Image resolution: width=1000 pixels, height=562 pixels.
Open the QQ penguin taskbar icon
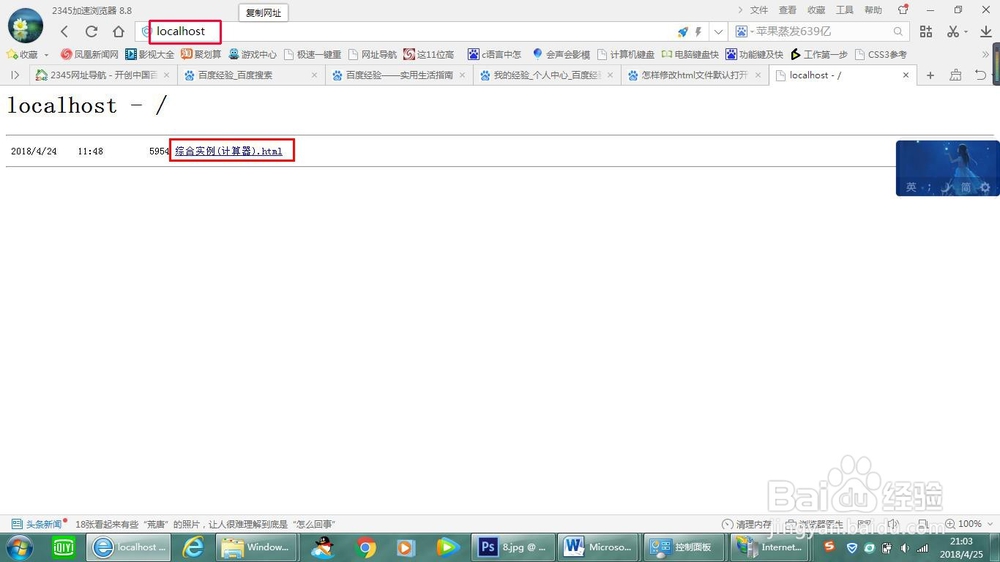pyautogui.click(x=323, y=547)
